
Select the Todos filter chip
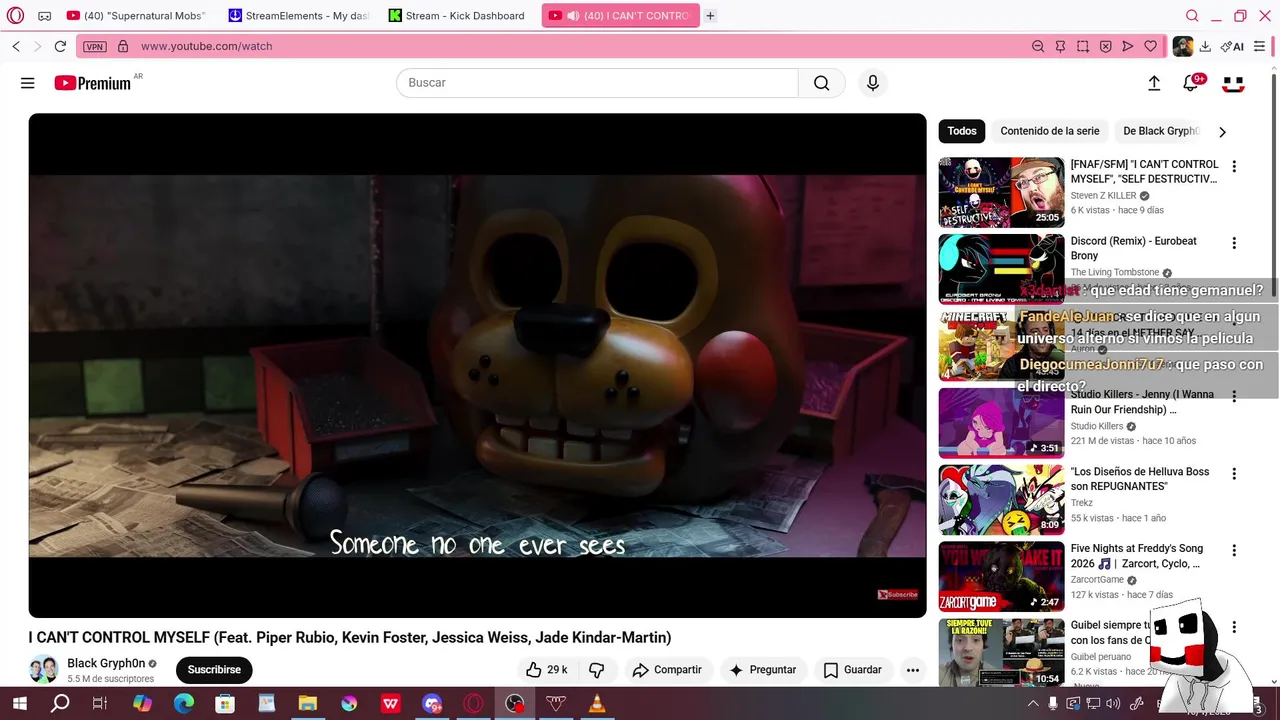(962, 131)
